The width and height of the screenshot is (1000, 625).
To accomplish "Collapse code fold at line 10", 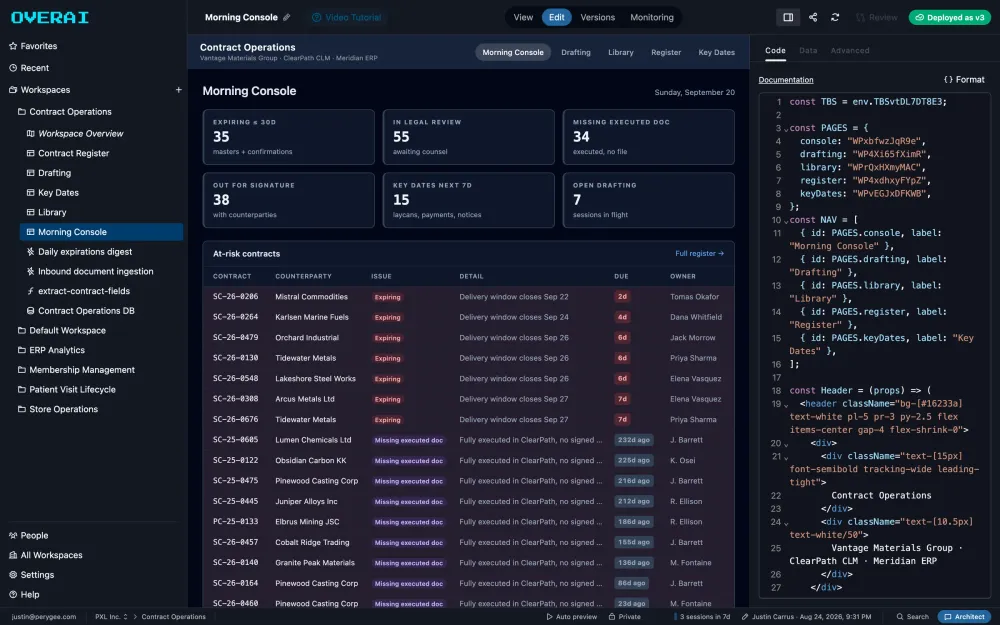I will click(786, 221).
